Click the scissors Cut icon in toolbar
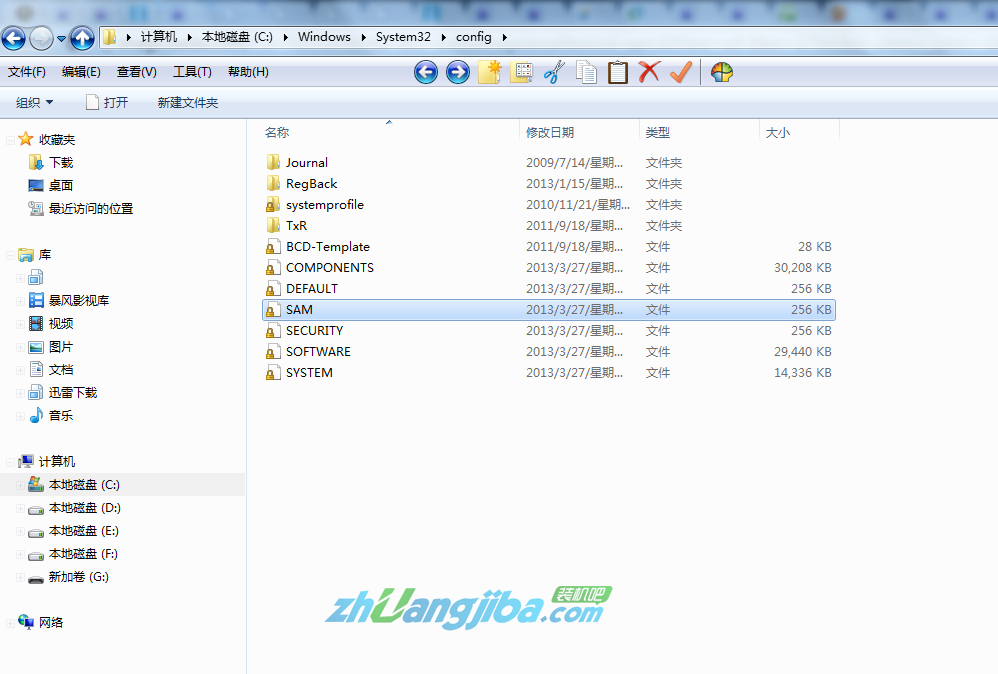This screenshot has height=674, width=998. pyautogui.click(x=554, y=72)
